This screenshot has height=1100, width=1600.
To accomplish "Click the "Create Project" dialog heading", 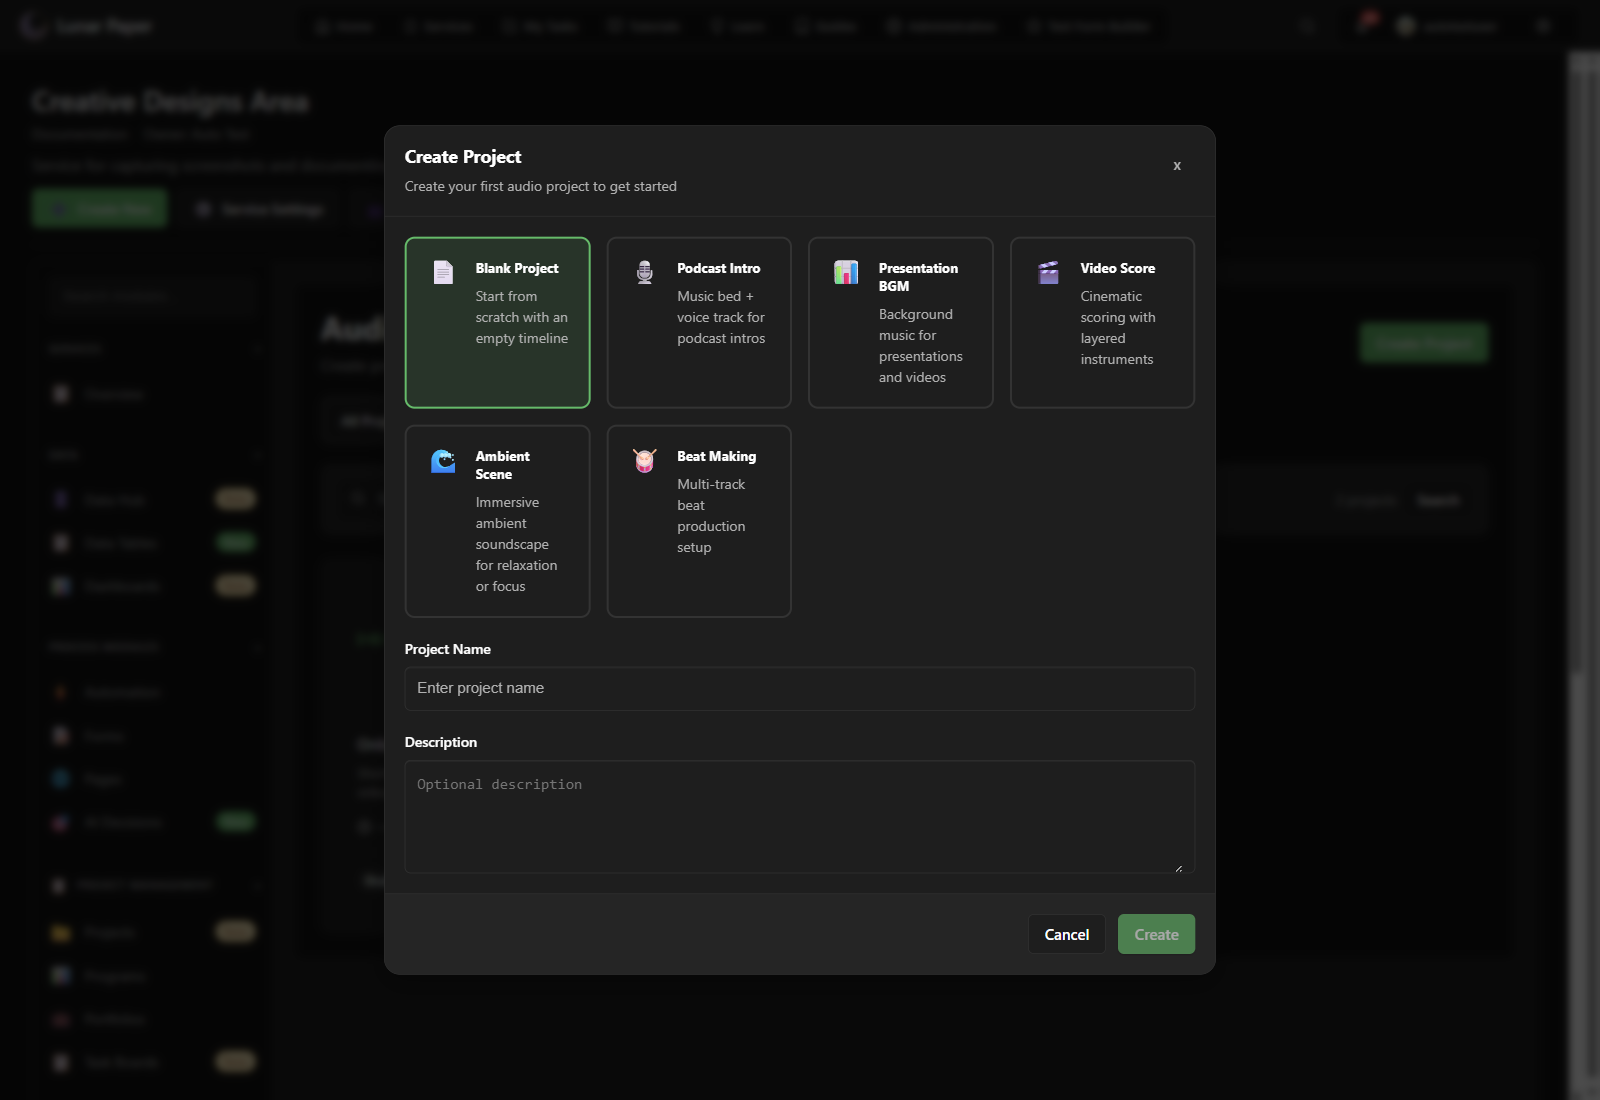I will click(463, 157).
